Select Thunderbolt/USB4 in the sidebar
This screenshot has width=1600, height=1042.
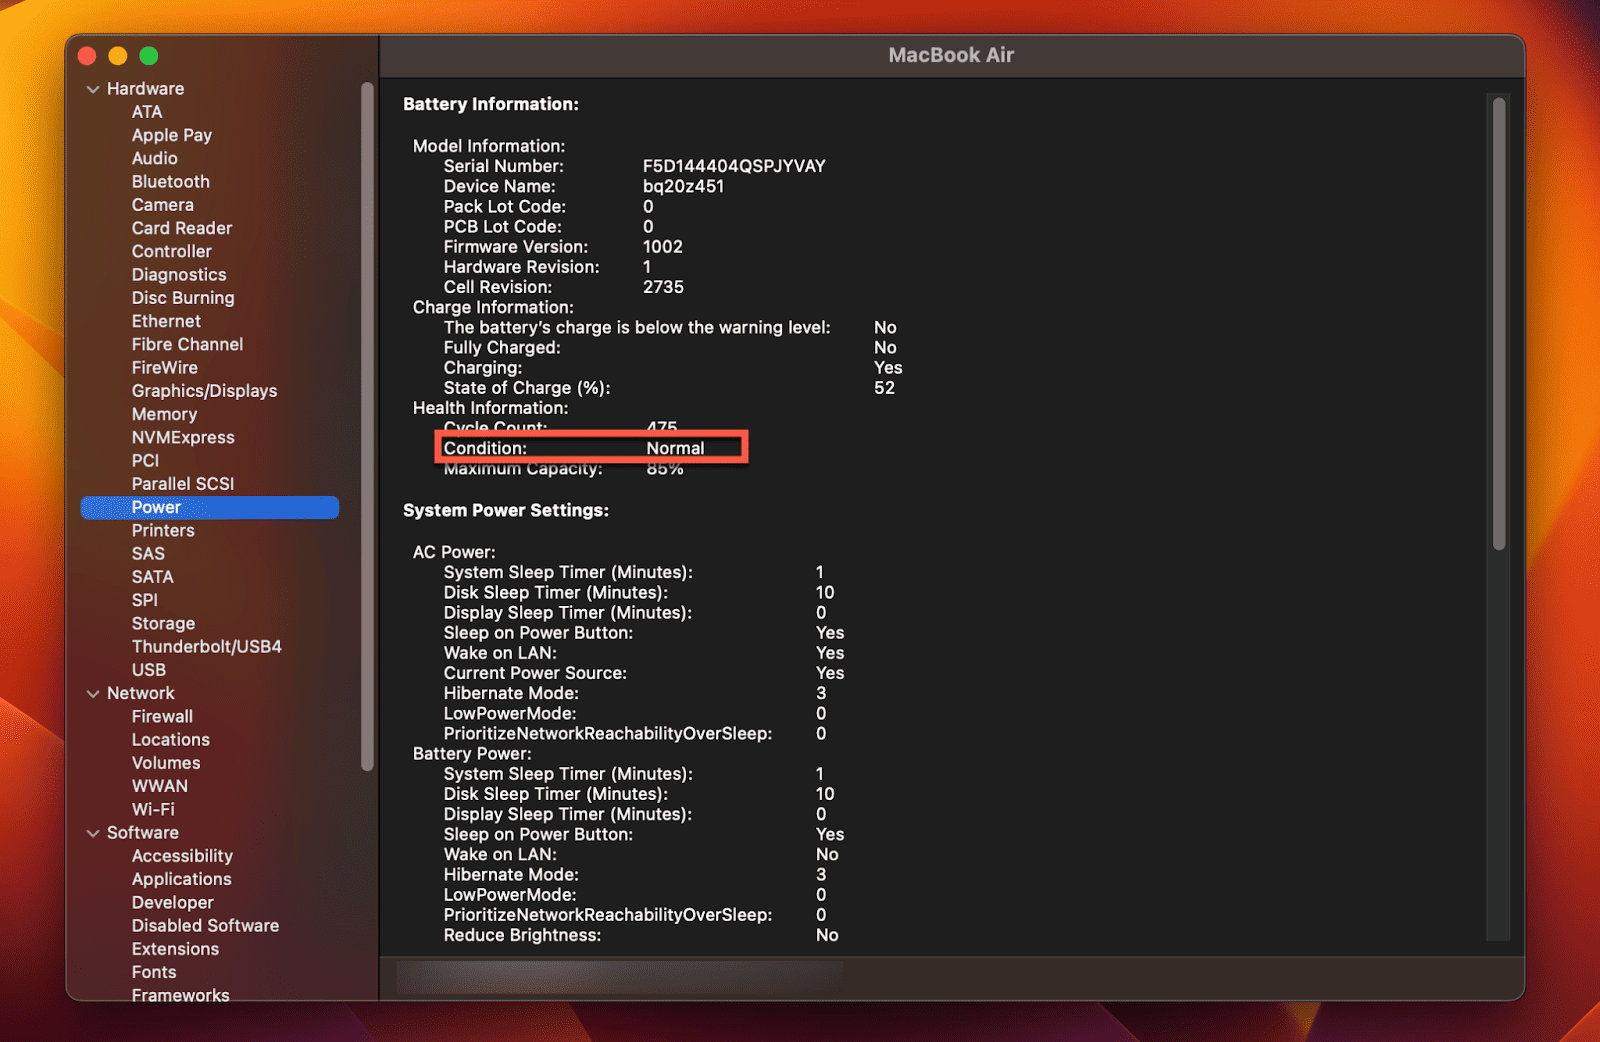[x=206, y=646]
